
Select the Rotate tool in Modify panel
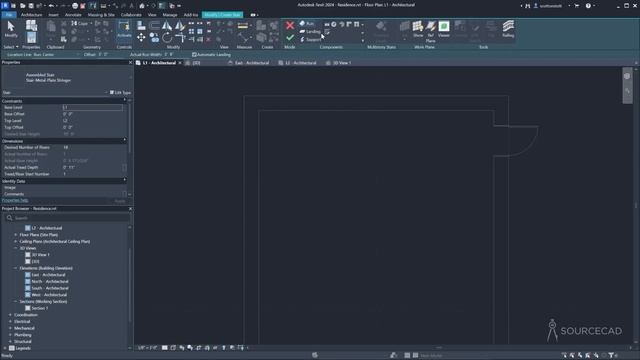167,38
